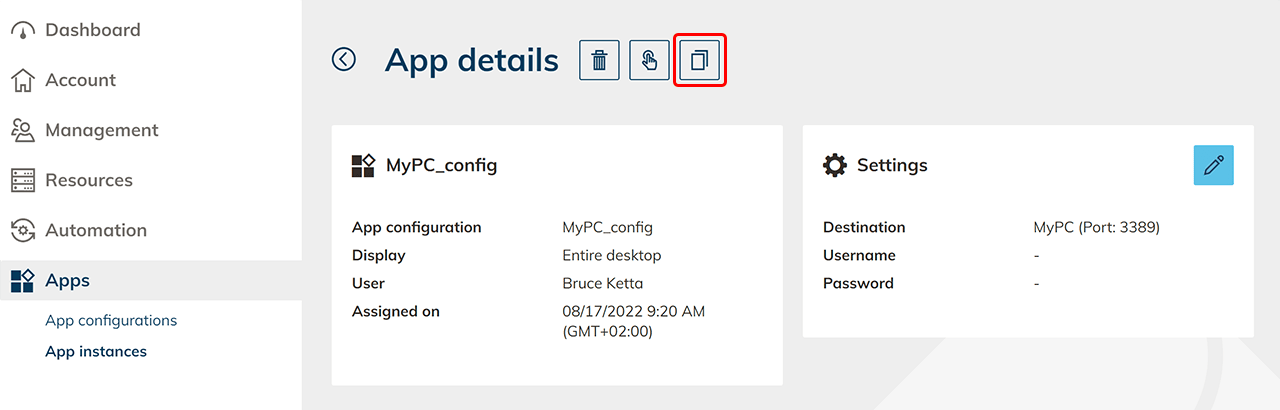This screenshot has width=1280, height=410.
Task: Click the Resources server icon
Action: click(23, 180)
